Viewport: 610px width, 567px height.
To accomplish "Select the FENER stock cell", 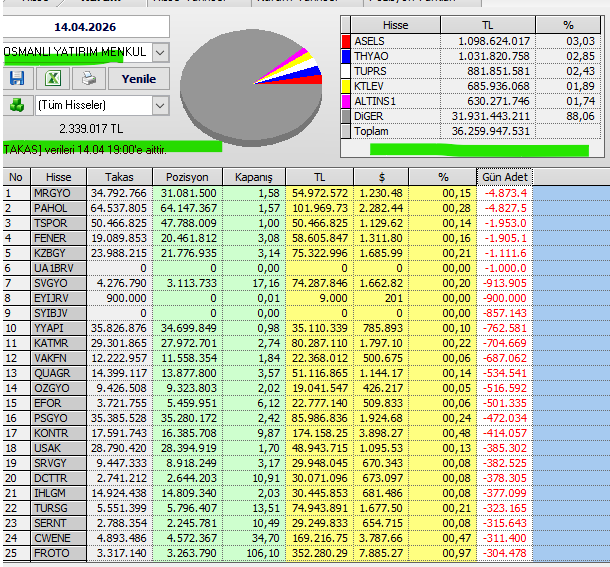I will (x=58, y=238).
